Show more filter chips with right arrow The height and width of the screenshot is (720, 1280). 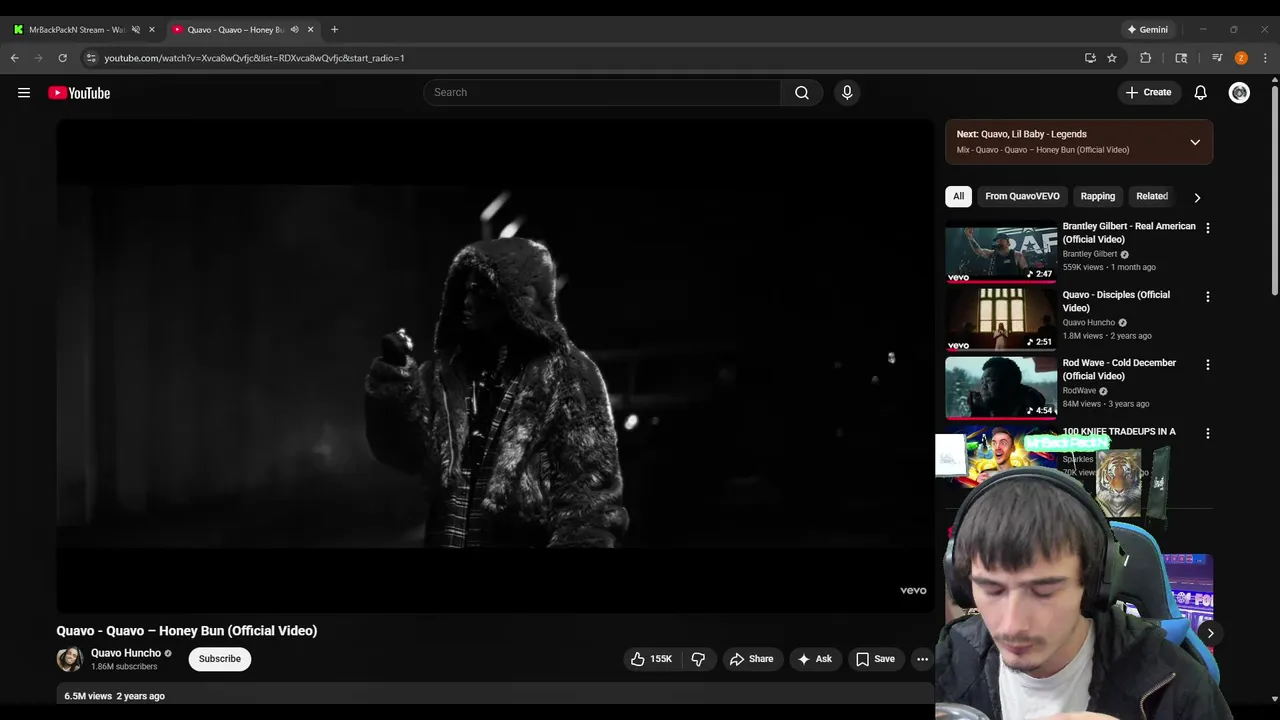pos(1197,197)
